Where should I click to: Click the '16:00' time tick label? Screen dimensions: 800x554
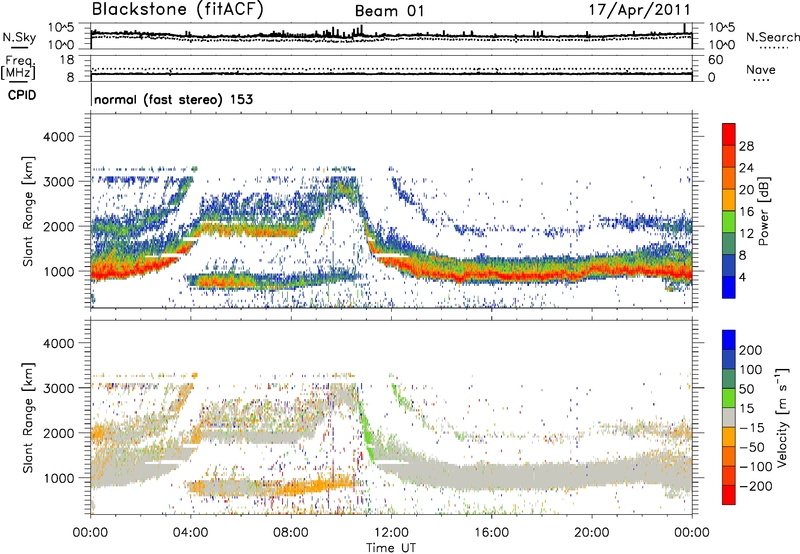click(x=491, y=533)
